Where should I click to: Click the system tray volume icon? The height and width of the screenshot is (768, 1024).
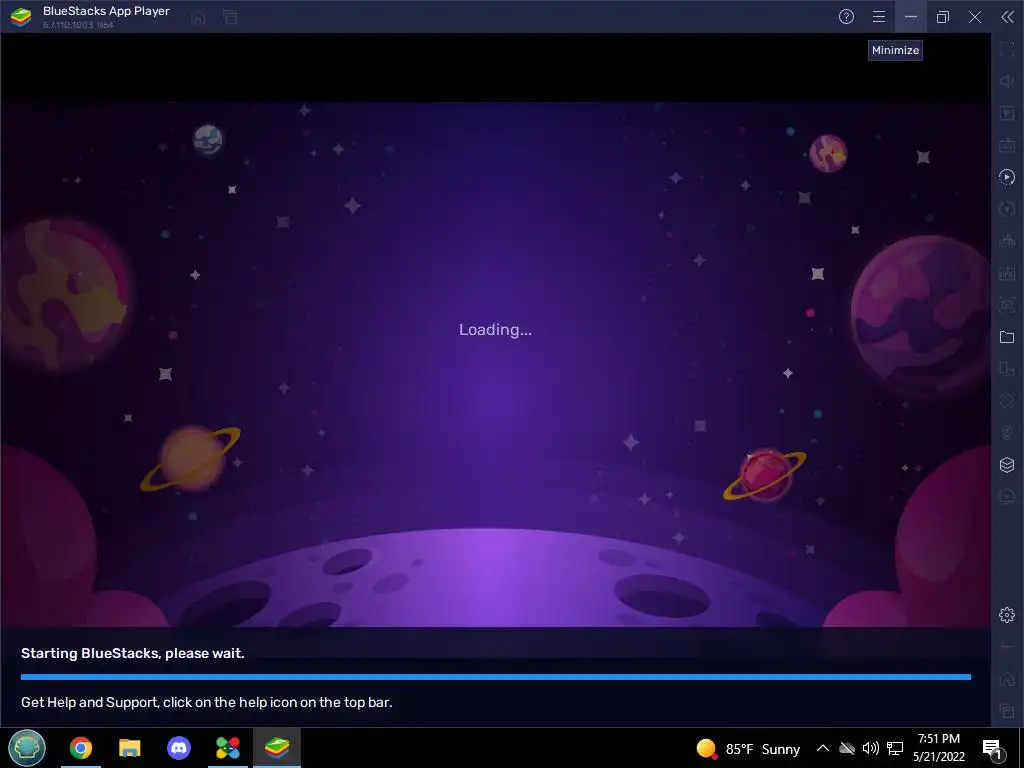pos(870,748)
